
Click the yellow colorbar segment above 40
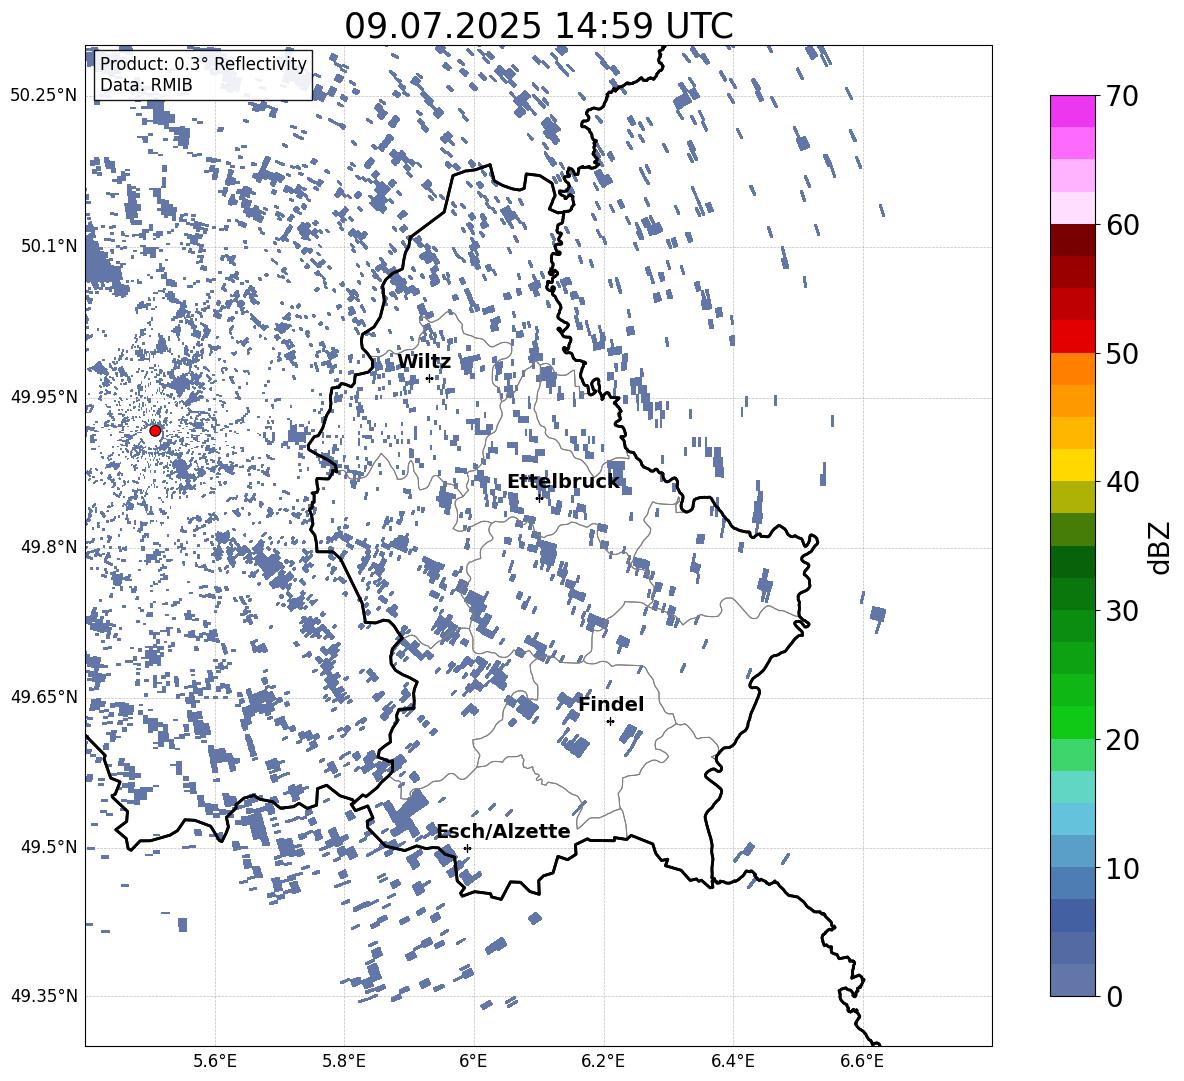coord(1072,465)
